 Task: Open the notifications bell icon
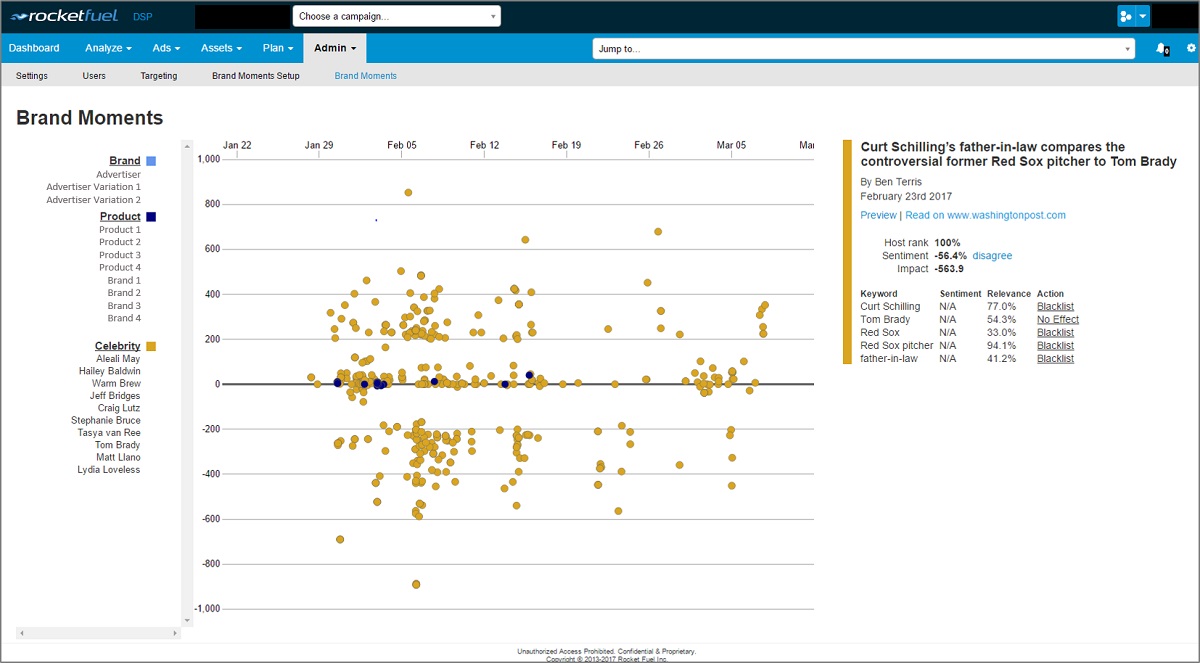coord(1161,48)
